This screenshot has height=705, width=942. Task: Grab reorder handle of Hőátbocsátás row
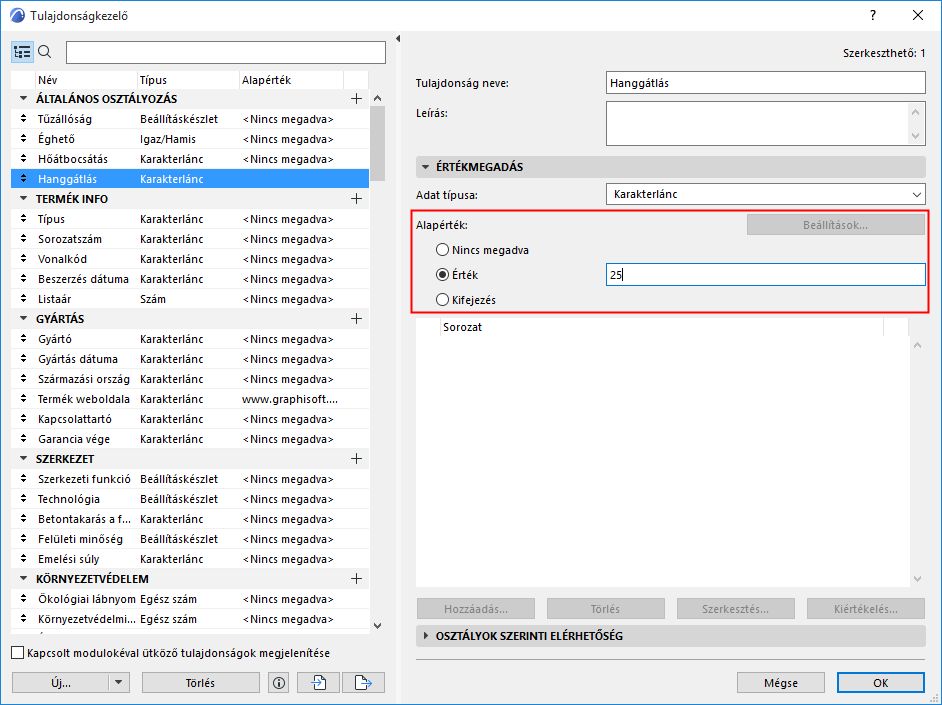coord(23,159)
